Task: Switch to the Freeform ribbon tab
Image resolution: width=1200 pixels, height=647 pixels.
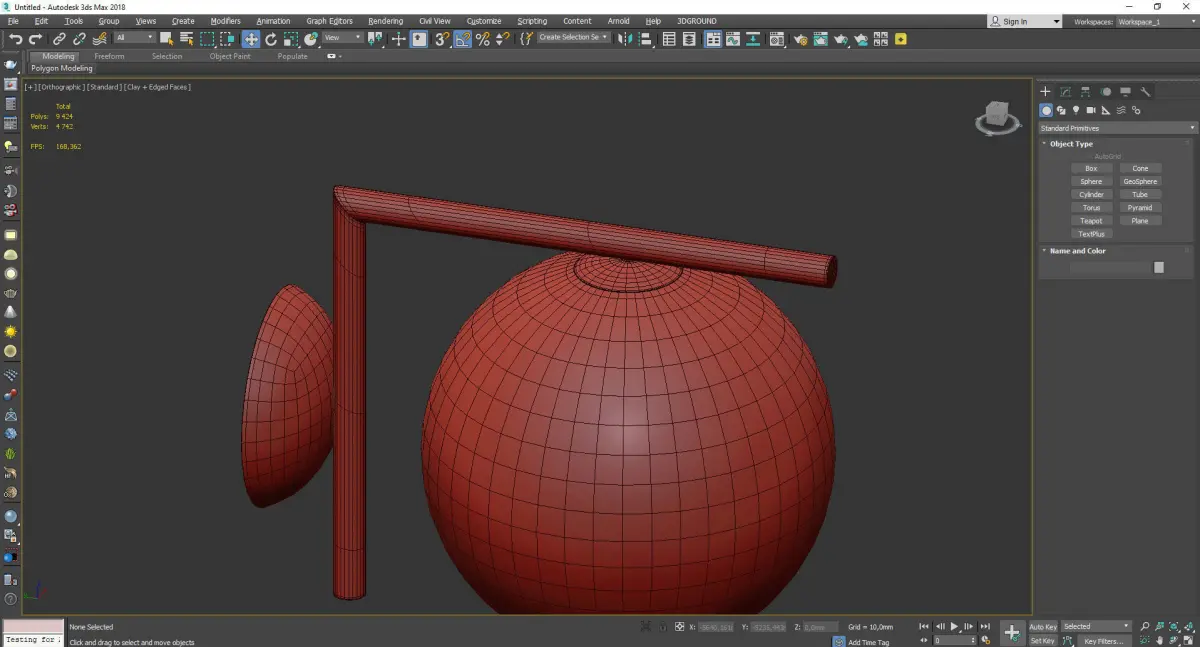Action: (x=109, y=57)
